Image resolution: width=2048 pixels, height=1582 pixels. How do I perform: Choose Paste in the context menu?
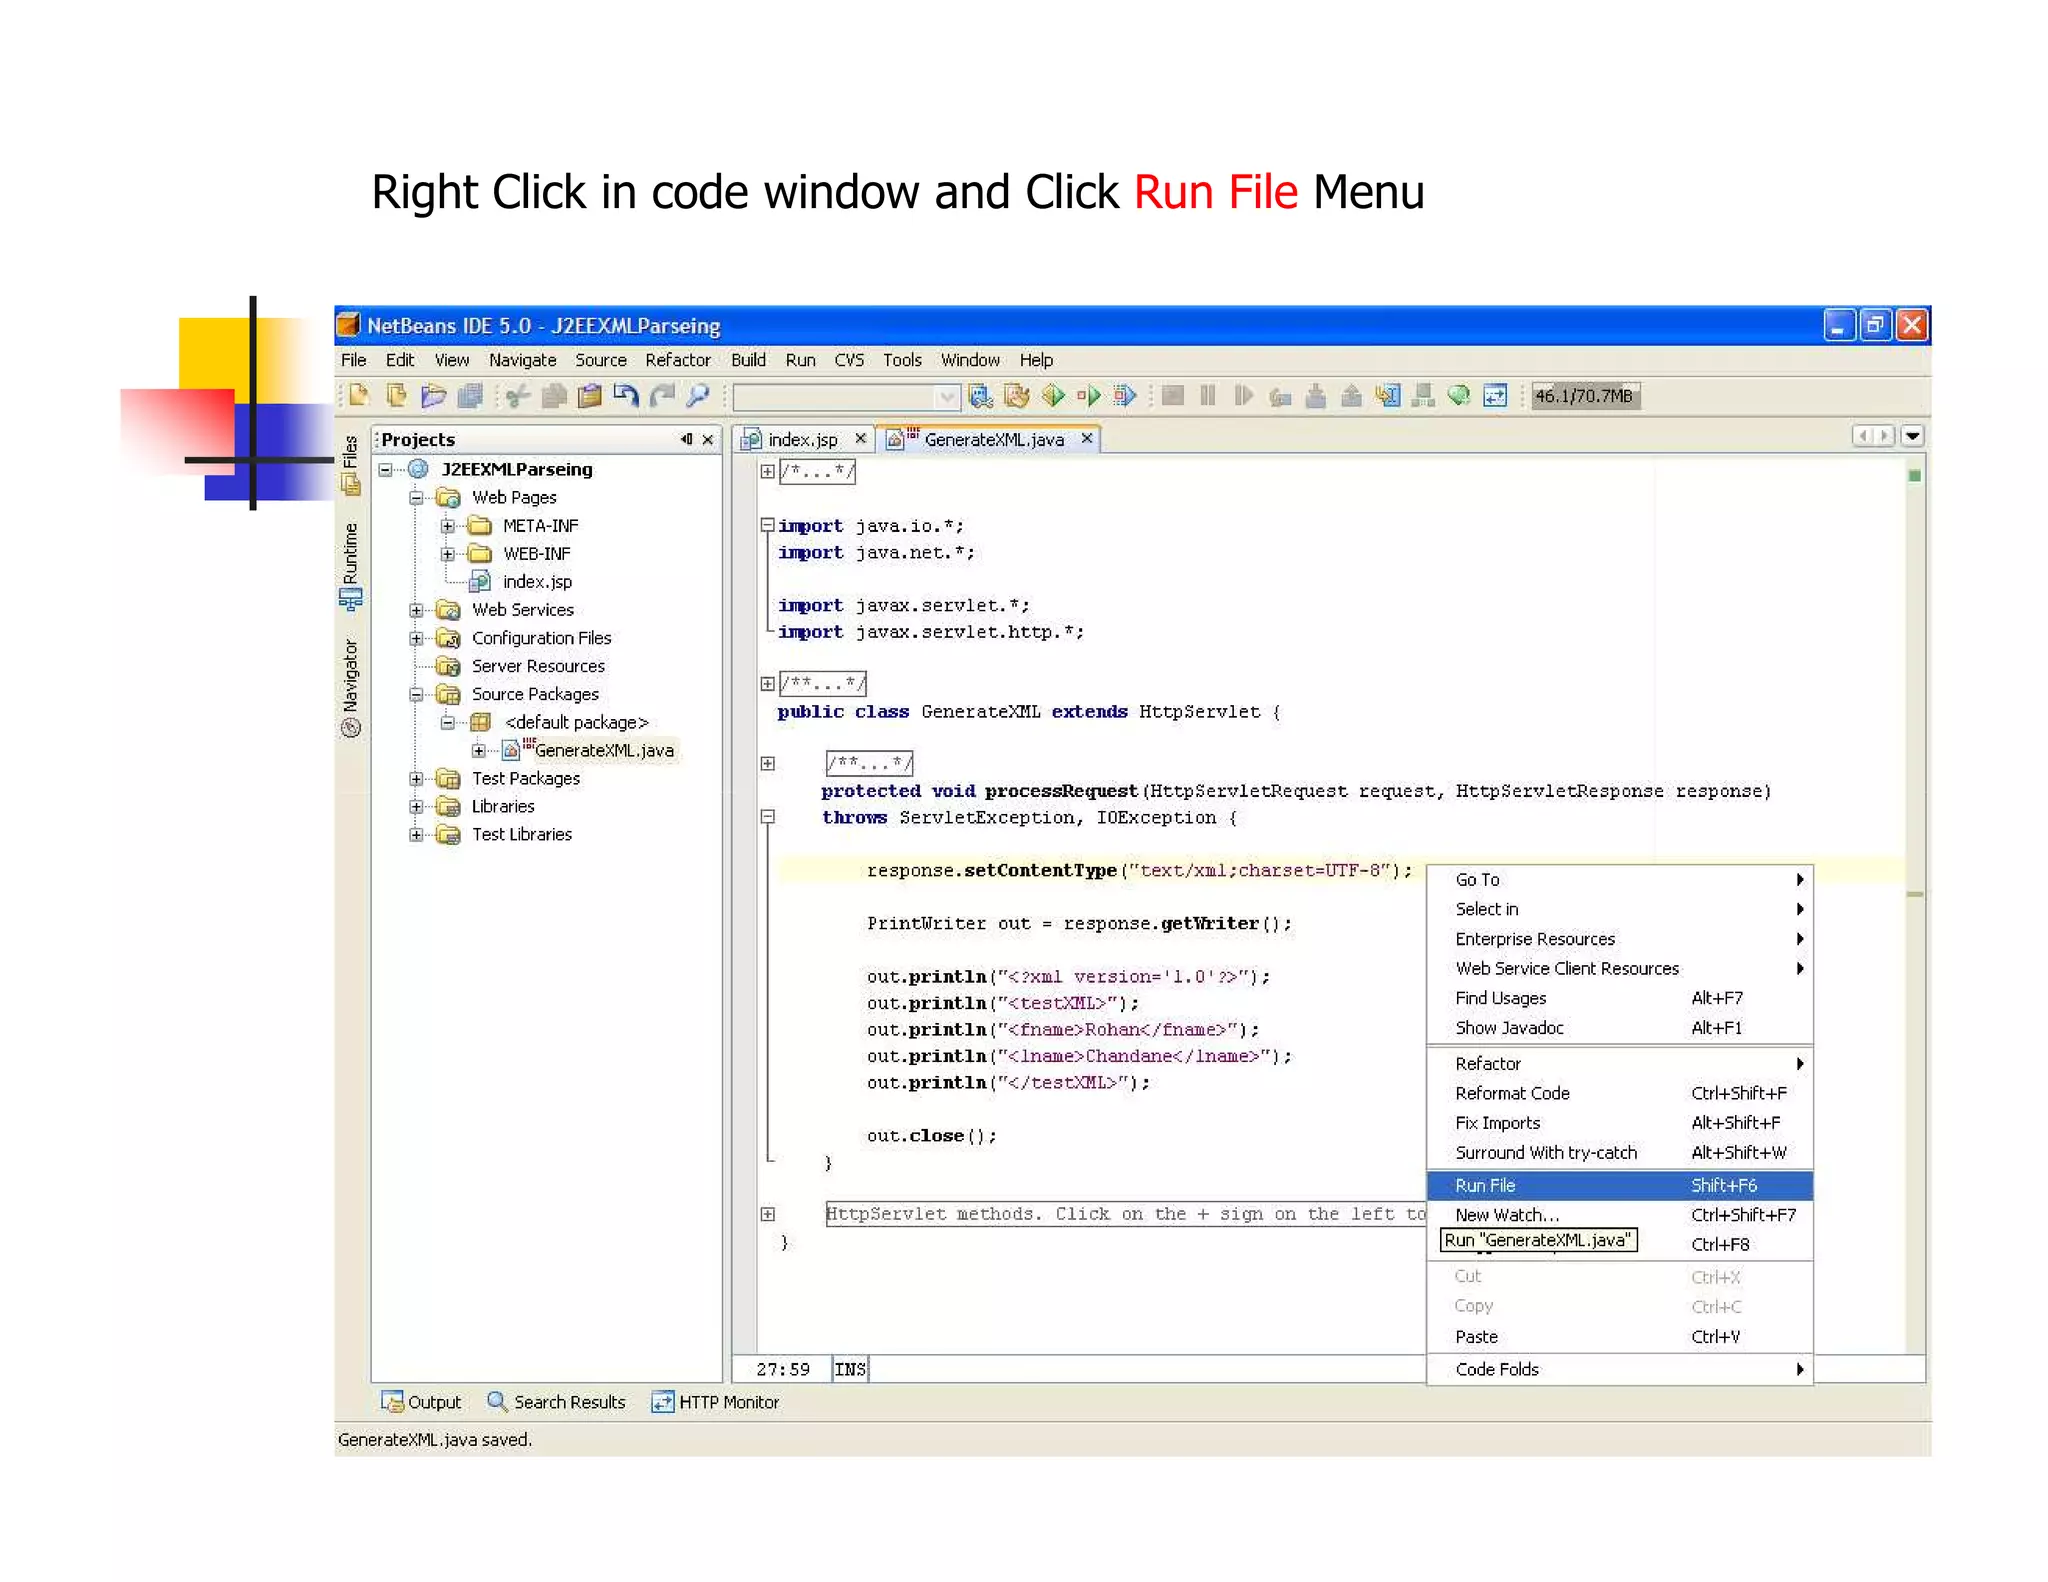(x=1620, y=1337)
